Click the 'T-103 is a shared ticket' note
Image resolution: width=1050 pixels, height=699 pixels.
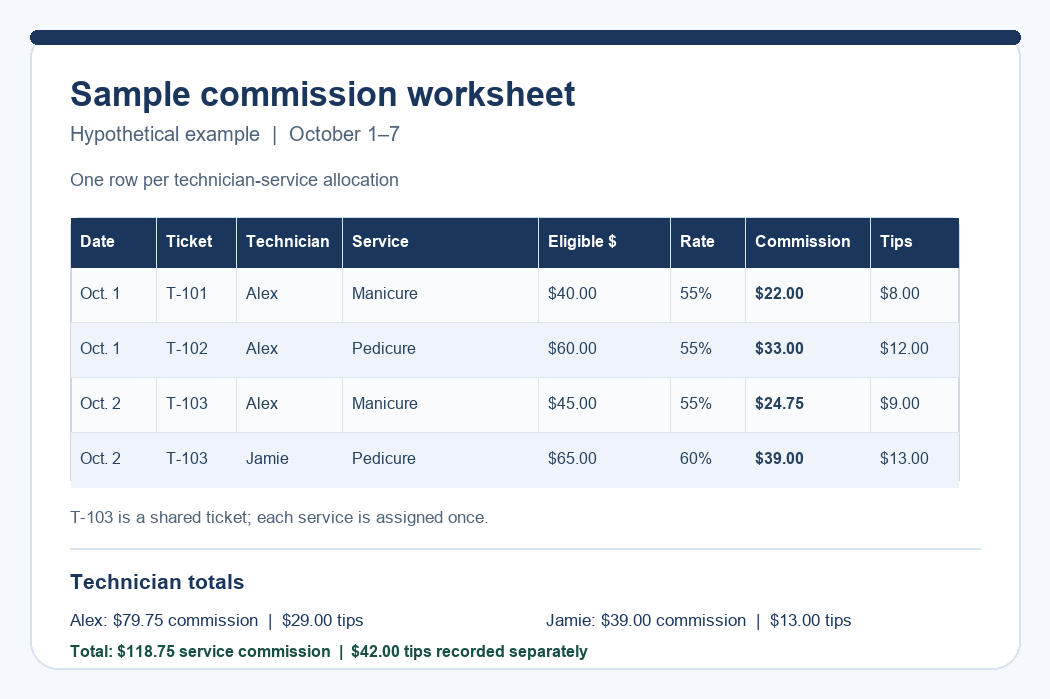[279, 518]
